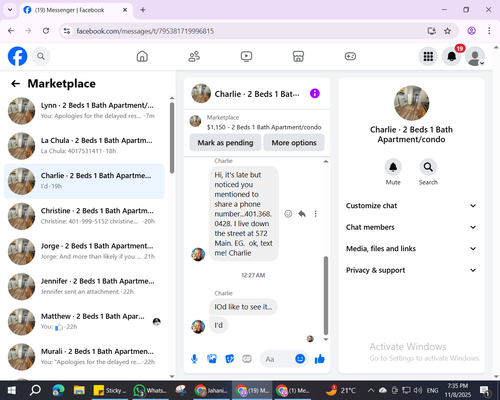The image size is (500, 400).
Task: Click the conversation list scrollbar
Action: [172, 138]
